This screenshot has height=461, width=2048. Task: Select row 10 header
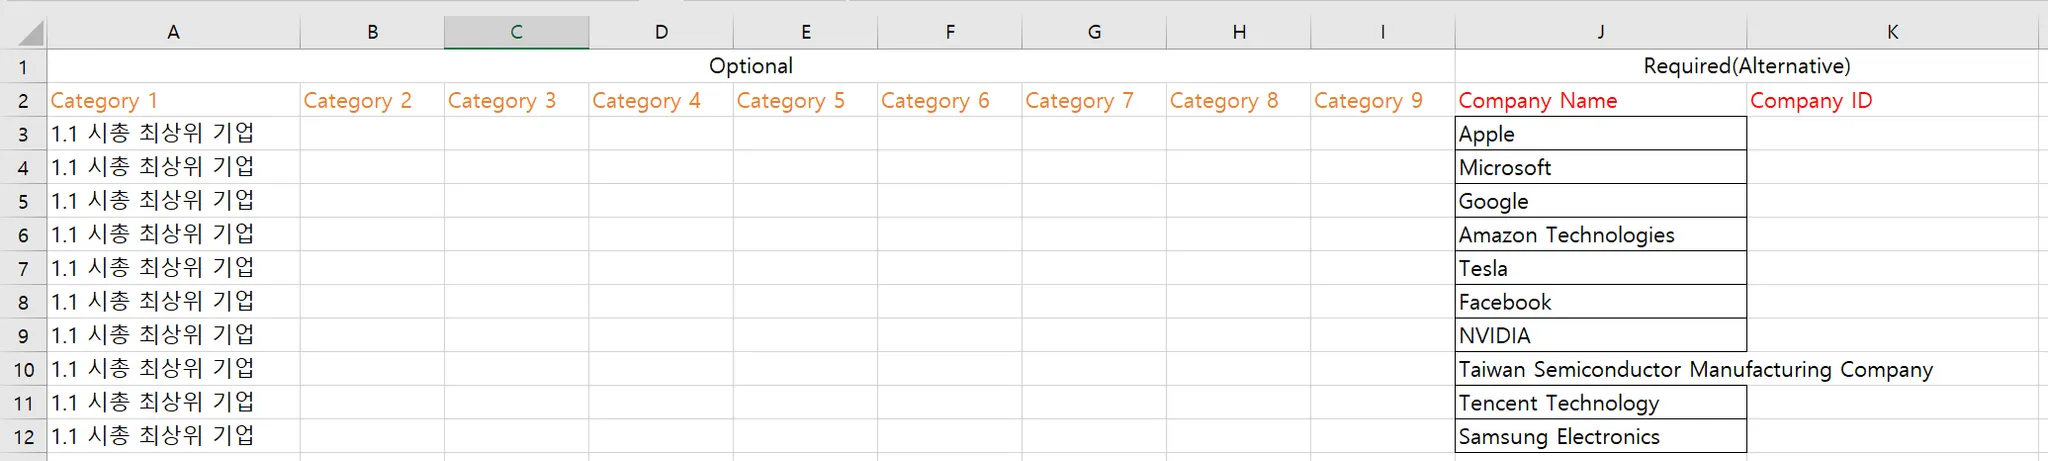pos(23,370)
